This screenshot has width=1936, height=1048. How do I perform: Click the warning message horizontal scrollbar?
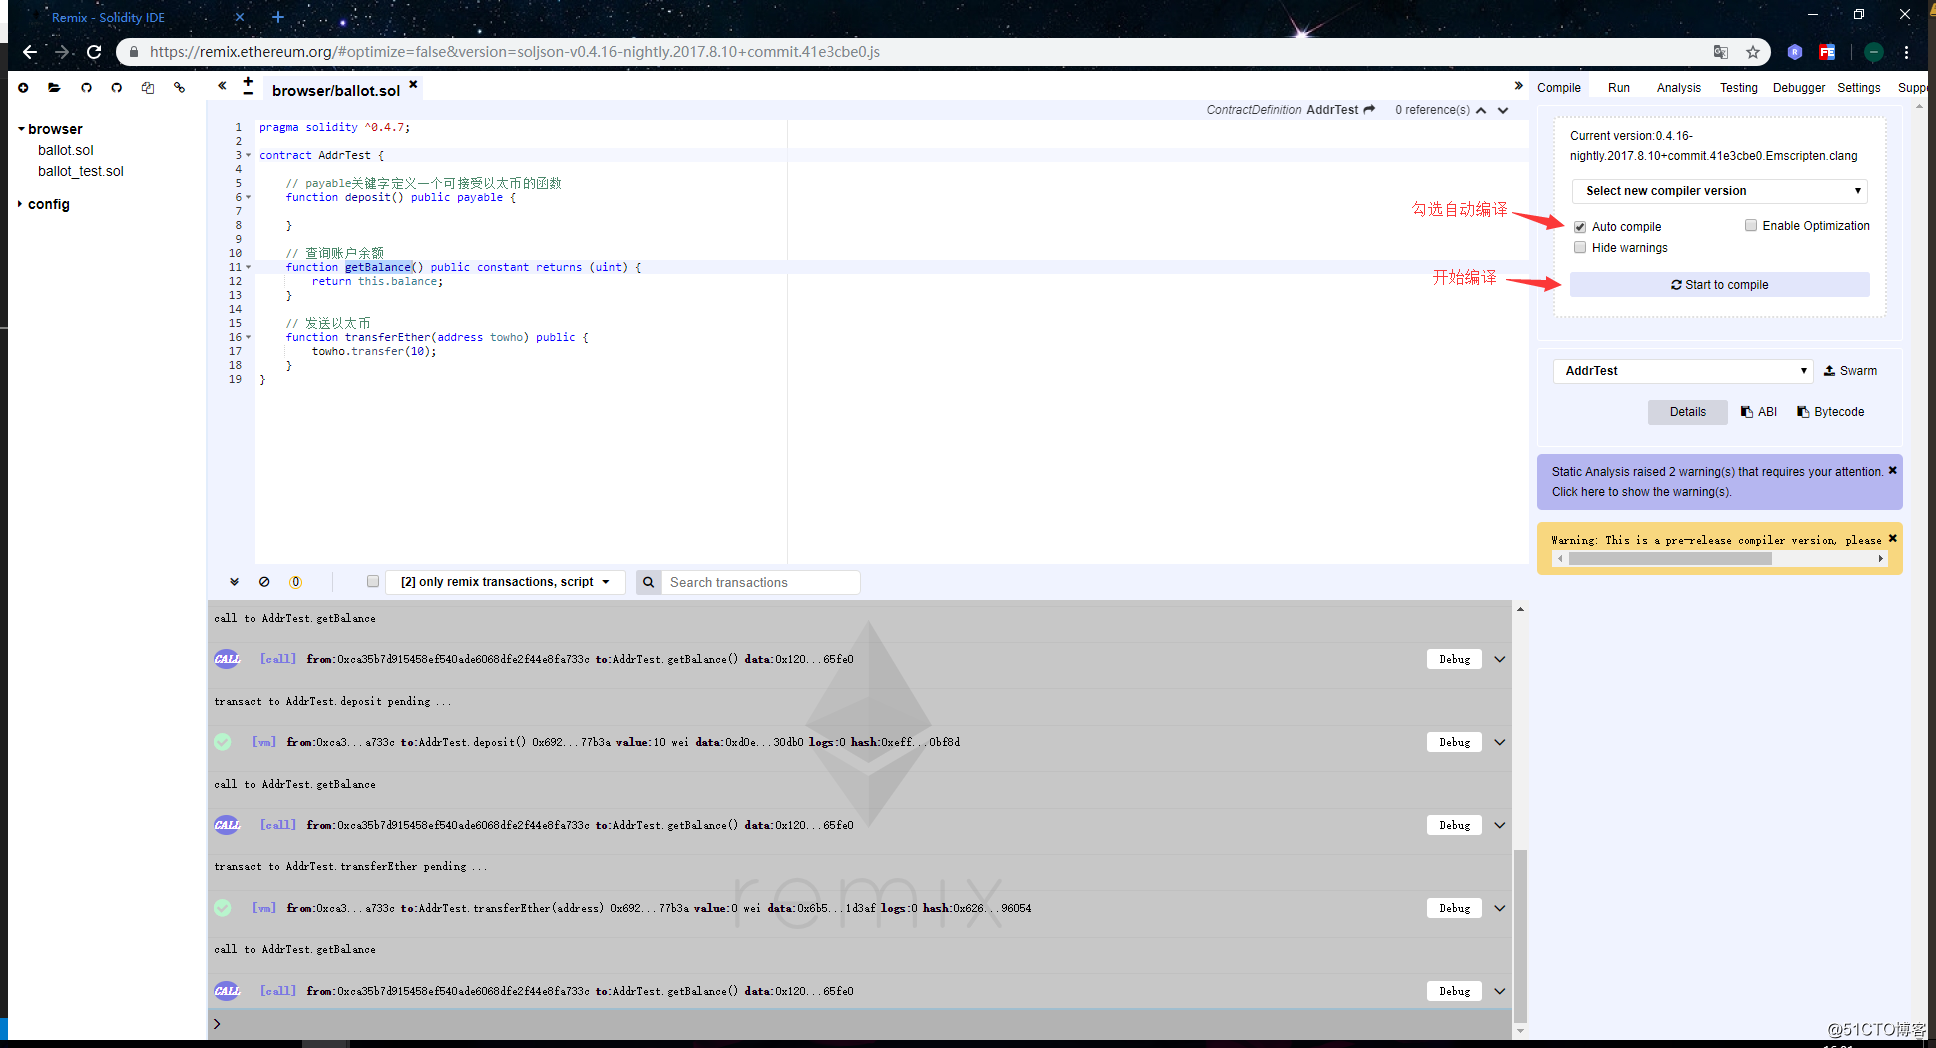pos(1670,559)
